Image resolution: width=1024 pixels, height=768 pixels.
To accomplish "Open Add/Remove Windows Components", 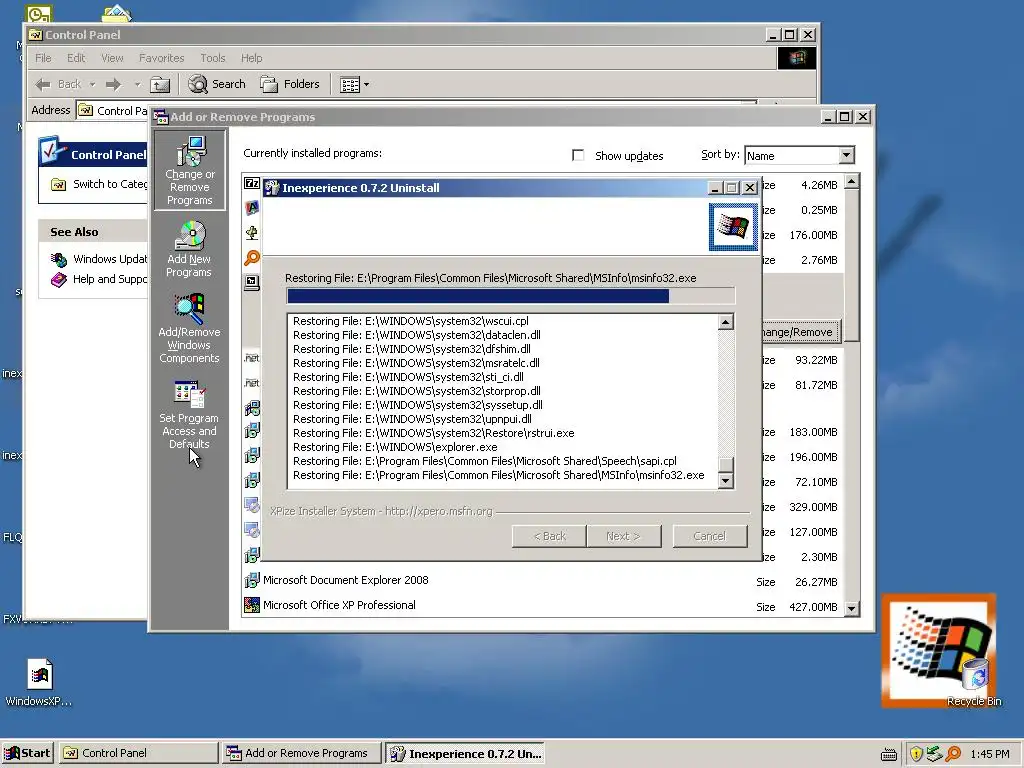I will 189,328.
